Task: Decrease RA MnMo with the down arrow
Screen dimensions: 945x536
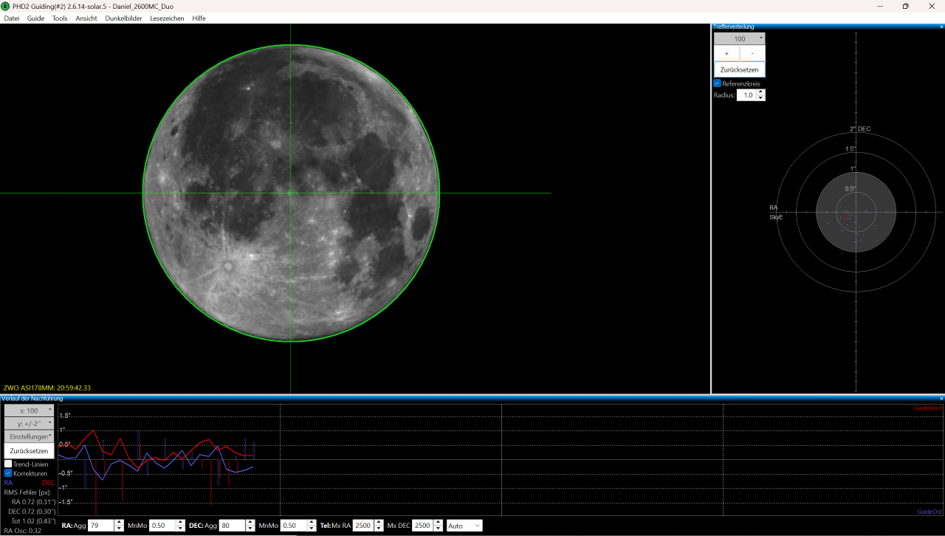Action: 180,529
